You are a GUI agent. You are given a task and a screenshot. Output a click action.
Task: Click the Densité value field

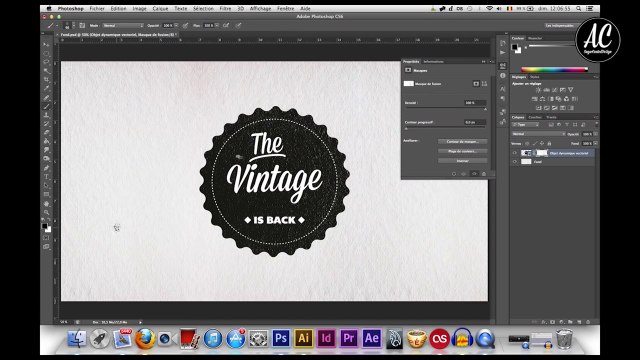click(475, 103)
